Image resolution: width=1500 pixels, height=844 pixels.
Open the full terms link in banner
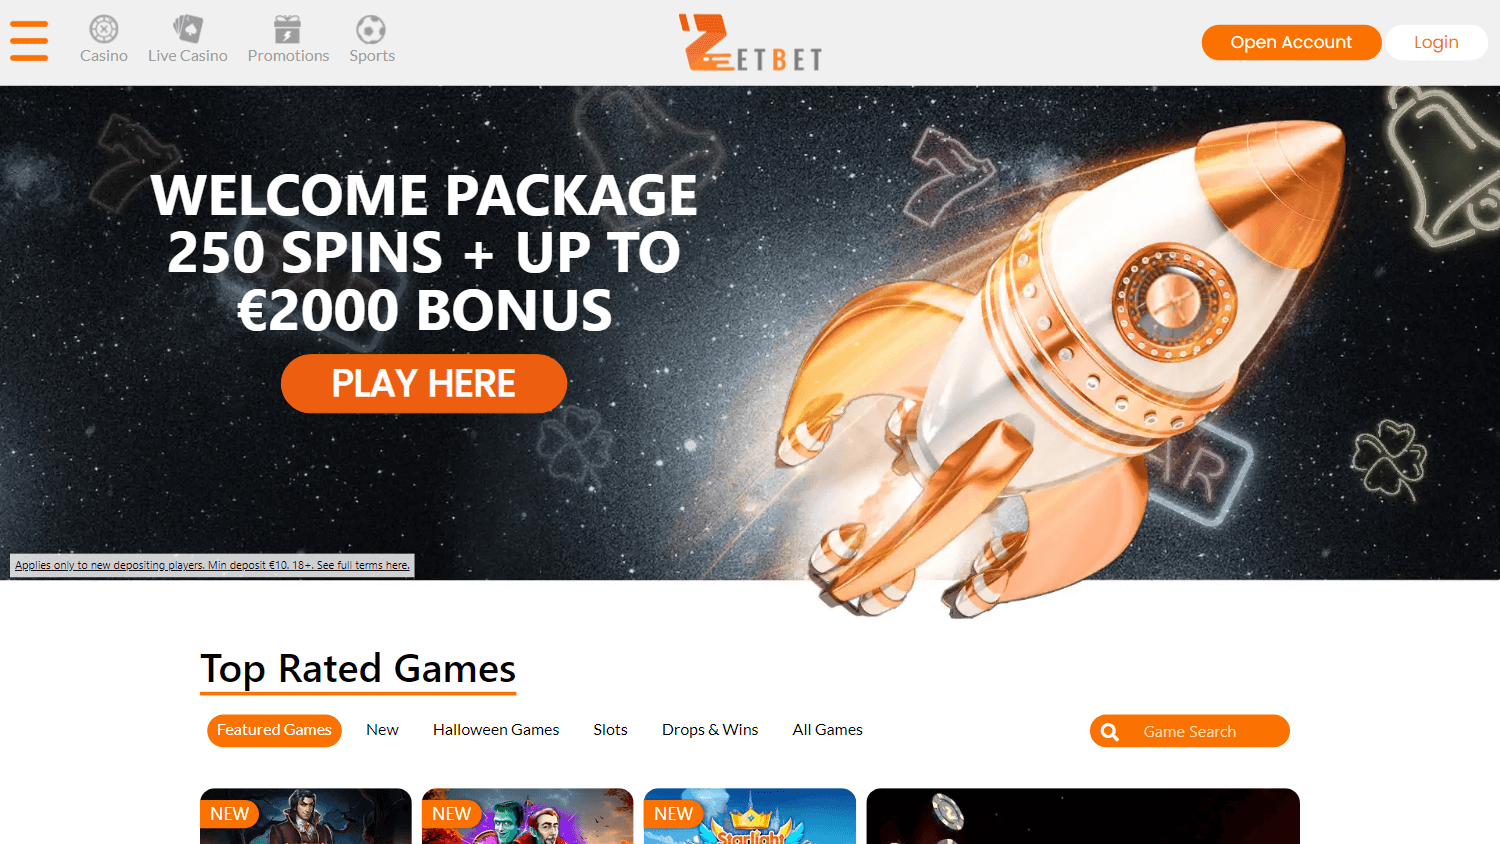click(212, 565)
